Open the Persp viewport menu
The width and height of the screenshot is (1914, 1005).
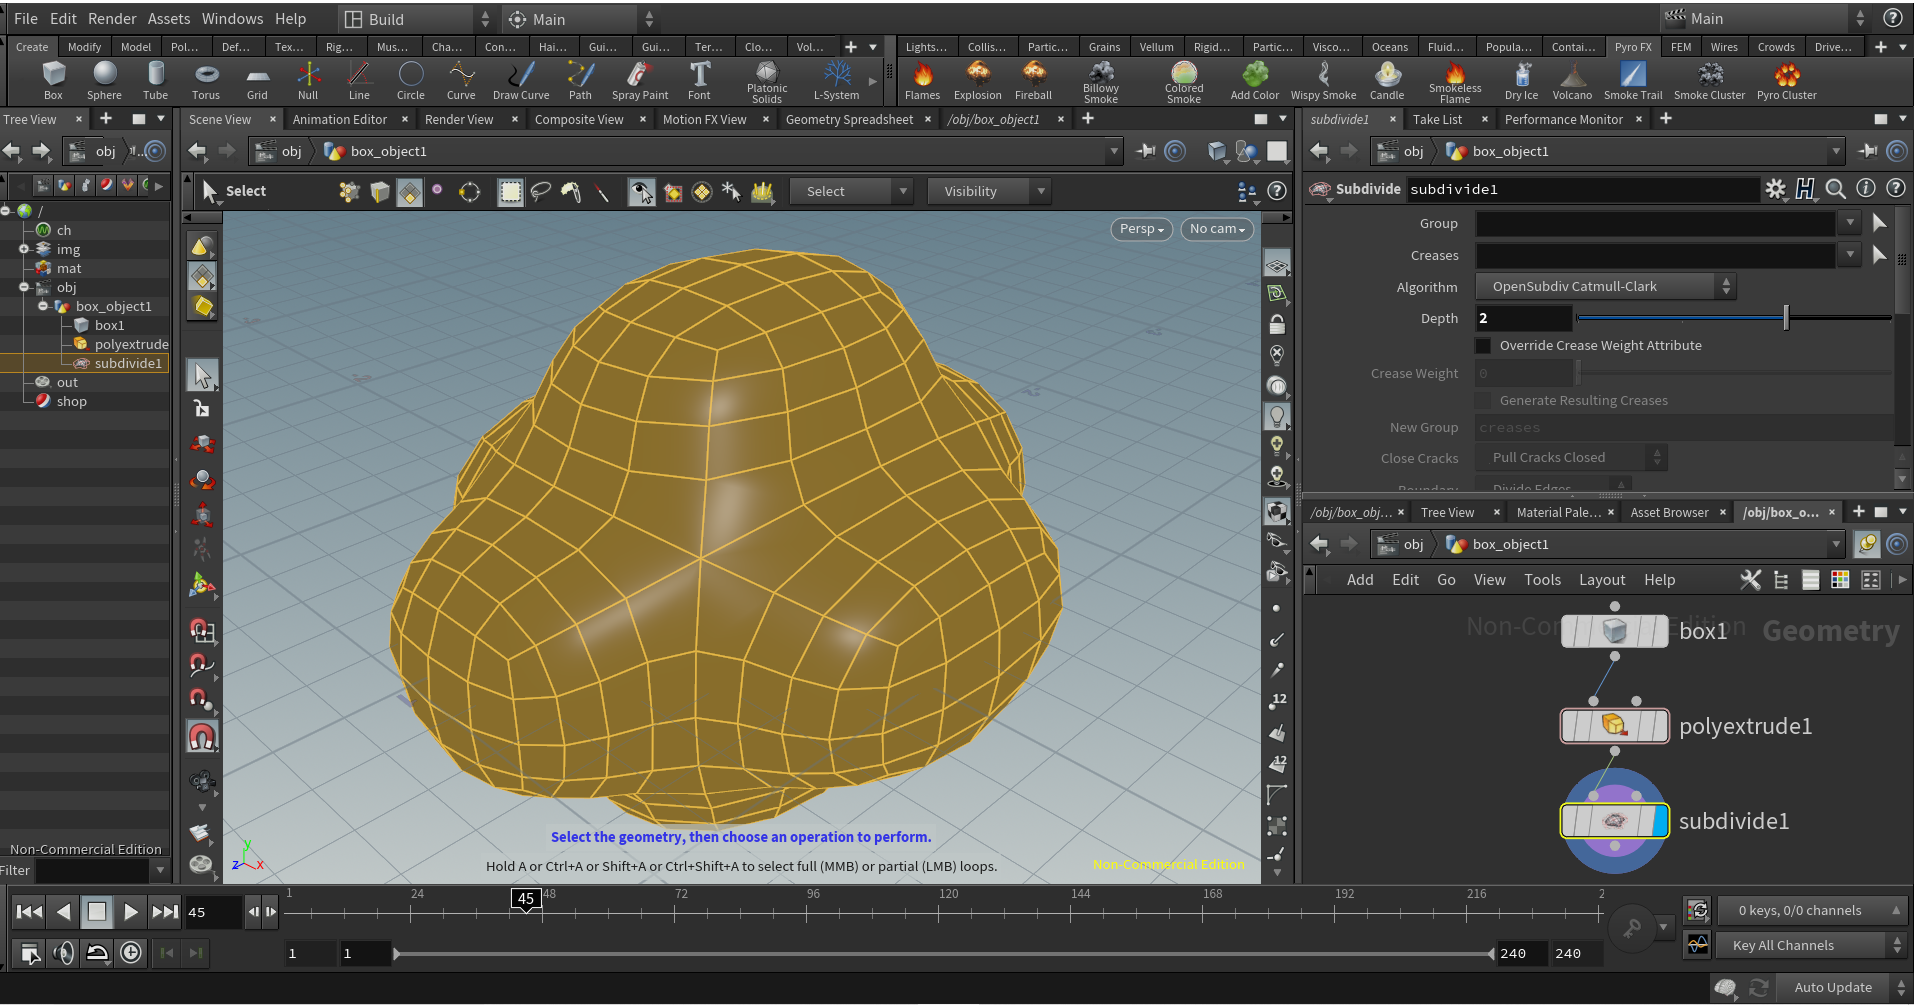[x=1141, y=229]
